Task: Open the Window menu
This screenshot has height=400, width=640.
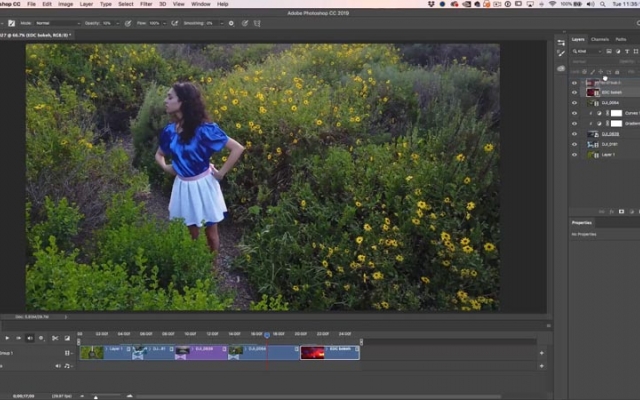Action: [201, 4]
